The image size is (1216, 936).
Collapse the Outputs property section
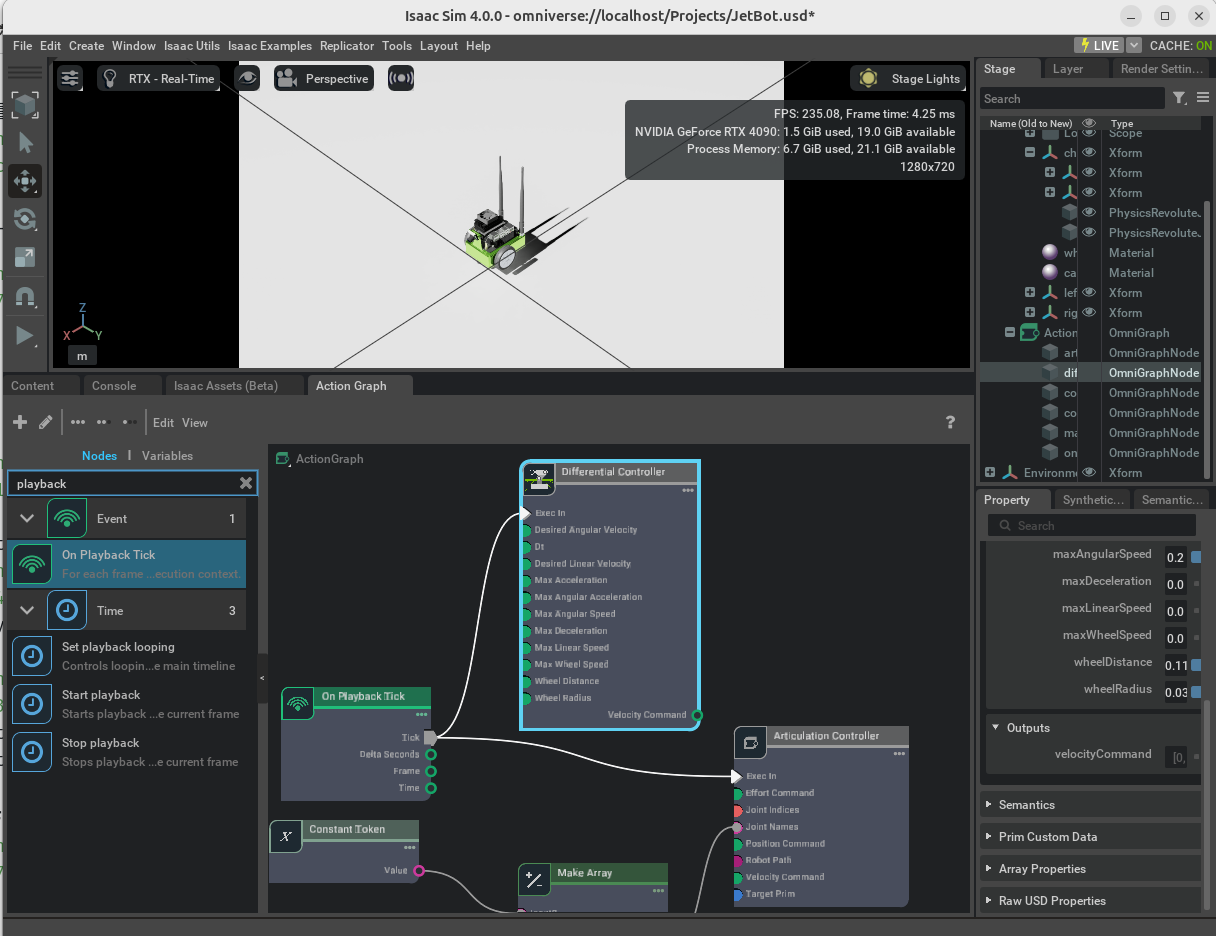[996, 727]
